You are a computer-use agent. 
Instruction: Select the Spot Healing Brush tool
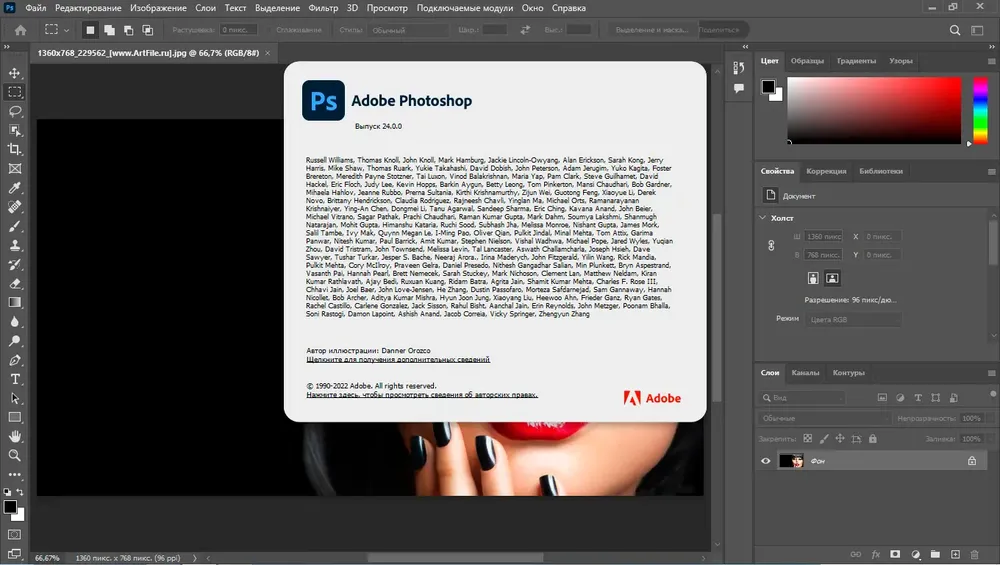point(15,207)
